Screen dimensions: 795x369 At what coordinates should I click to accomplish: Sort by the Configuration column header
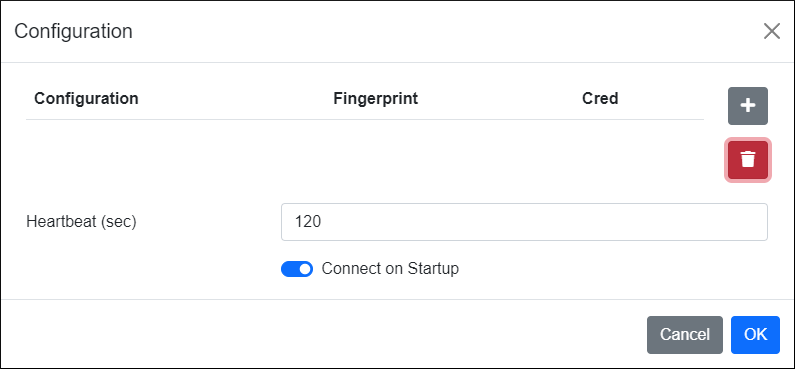[86, 98]
